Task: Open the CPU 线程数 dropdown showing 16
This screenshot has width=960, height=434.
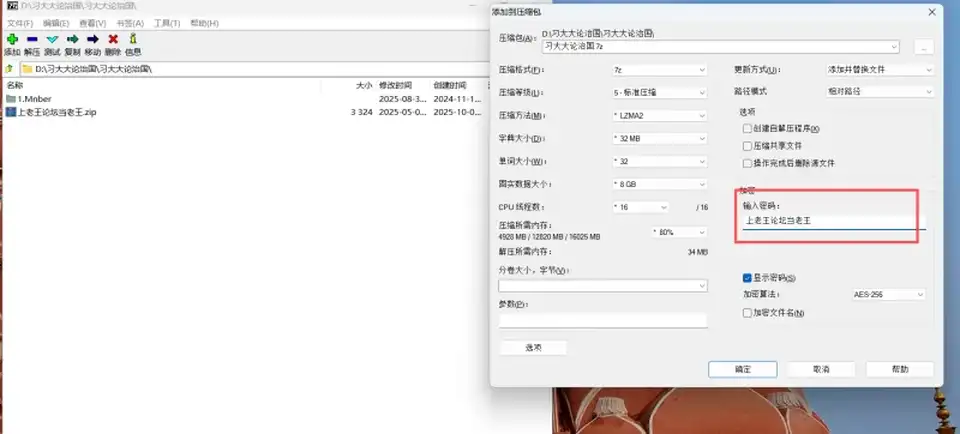Action: (640, 208)
